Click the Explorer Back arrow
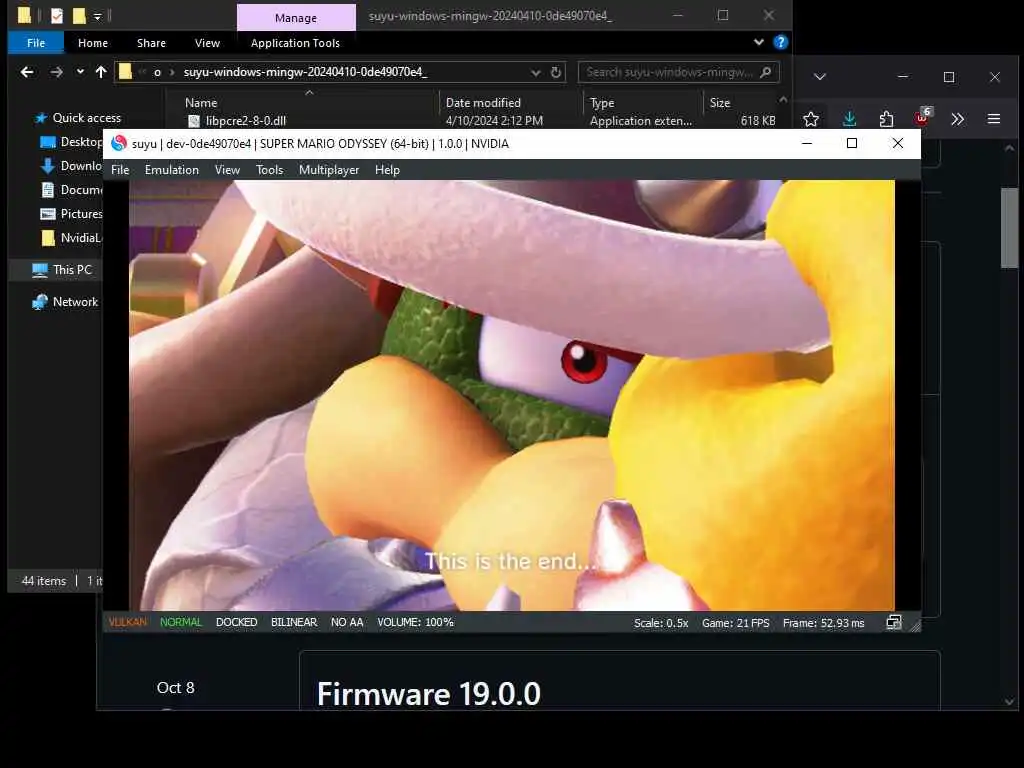The height and width of the screenshot is (768, 1024). click(x=27, y=72)
